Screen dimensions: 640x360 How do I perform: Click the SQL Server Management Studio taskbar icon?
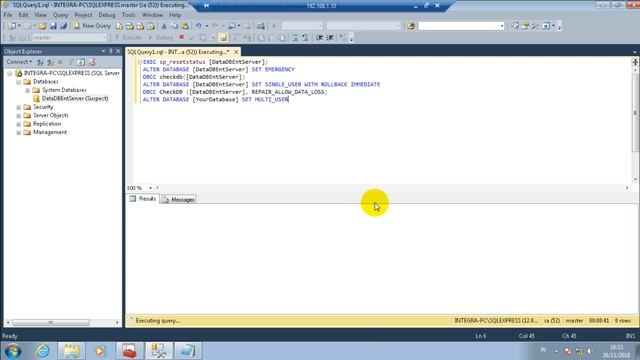click(159, 351)
